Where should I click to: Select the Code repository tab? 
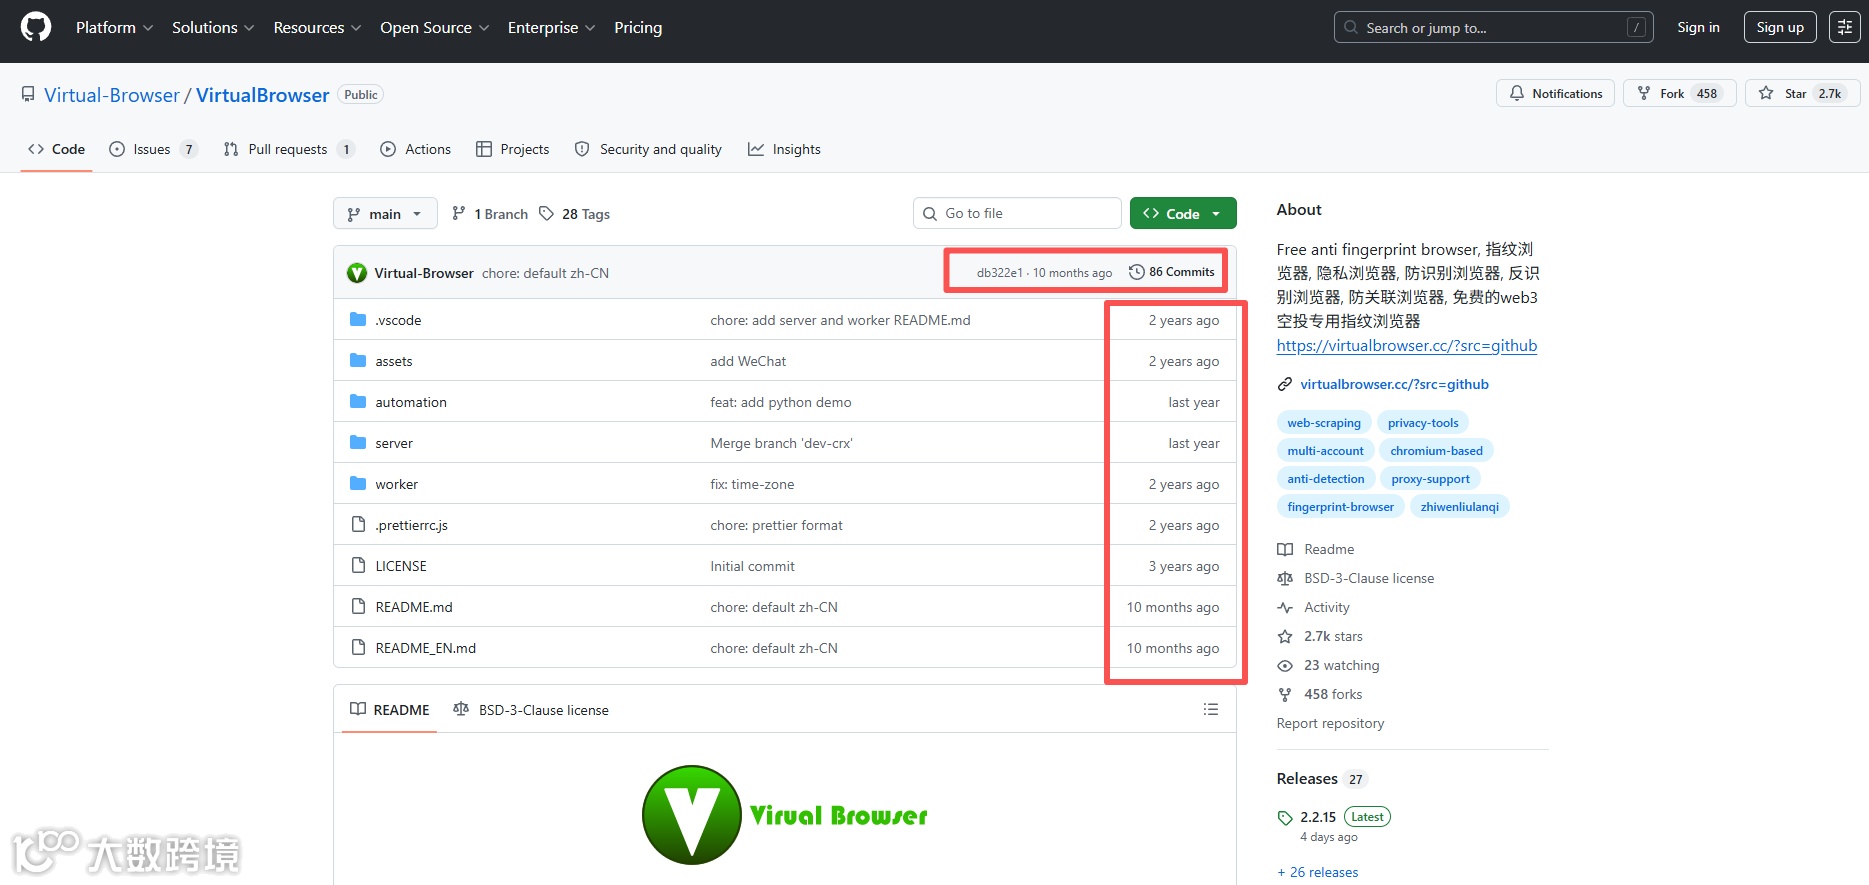(57, 149)
